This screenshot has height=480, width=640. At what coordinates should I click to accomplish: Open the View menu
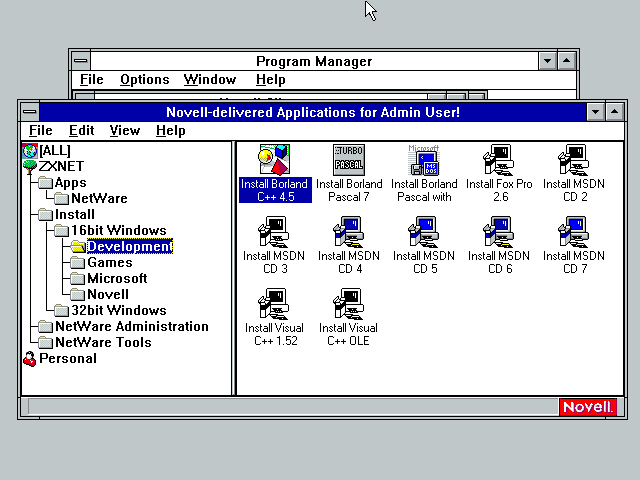pos(124,131)
